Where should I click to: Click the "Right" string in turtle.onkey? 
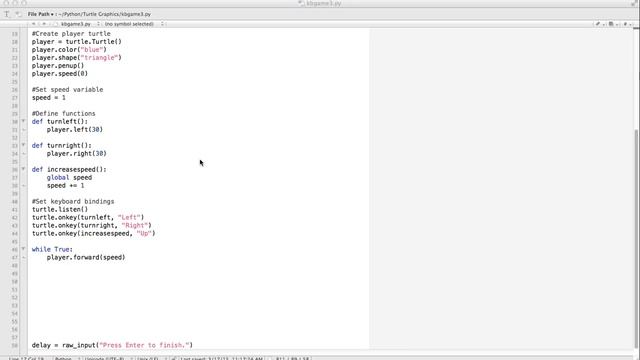coord(135,225)
